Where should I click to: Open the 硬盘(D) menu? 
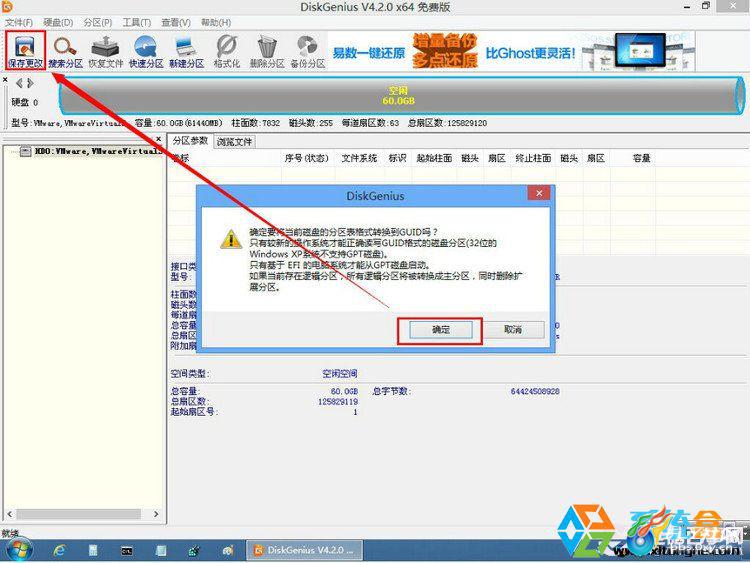(x=58, y=22)
